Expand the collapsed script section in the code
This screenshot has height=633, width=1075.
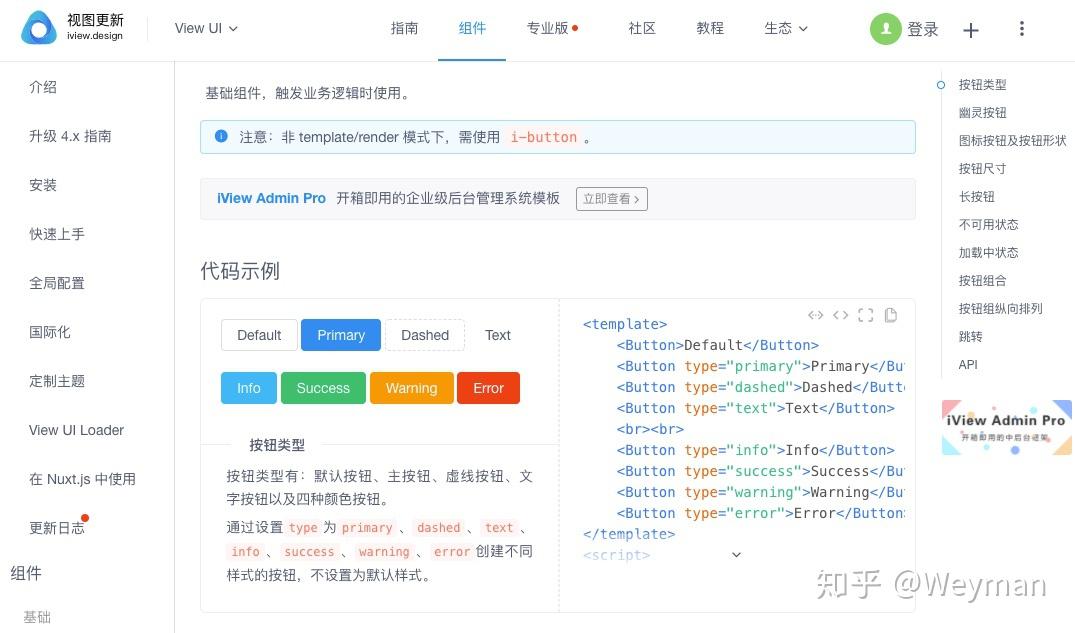point(736,554)
